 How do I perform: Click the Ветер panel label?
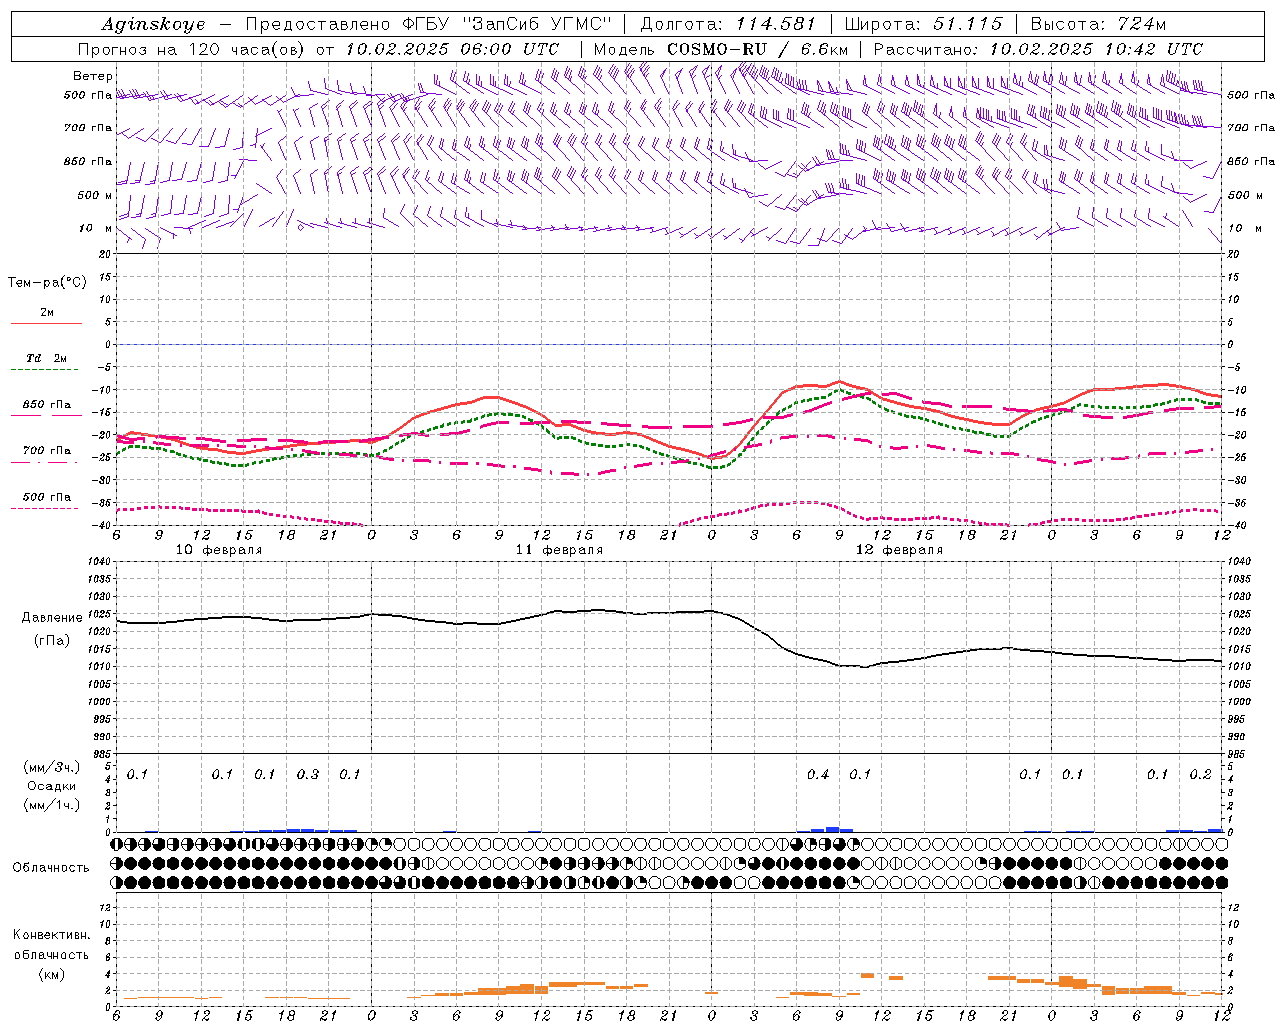[x=92, y=76]
